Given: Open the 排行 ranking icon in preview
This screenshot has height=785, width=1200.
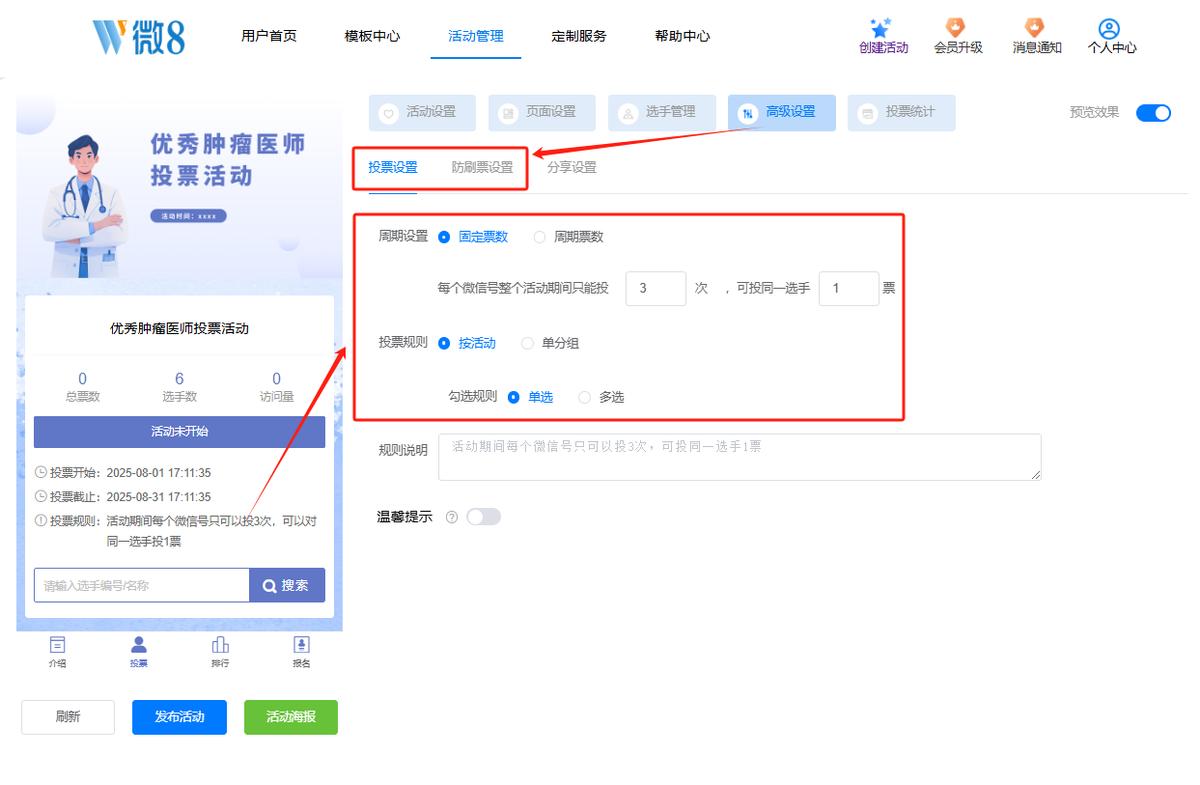Looking at the screenshot, I should [220, 644].
